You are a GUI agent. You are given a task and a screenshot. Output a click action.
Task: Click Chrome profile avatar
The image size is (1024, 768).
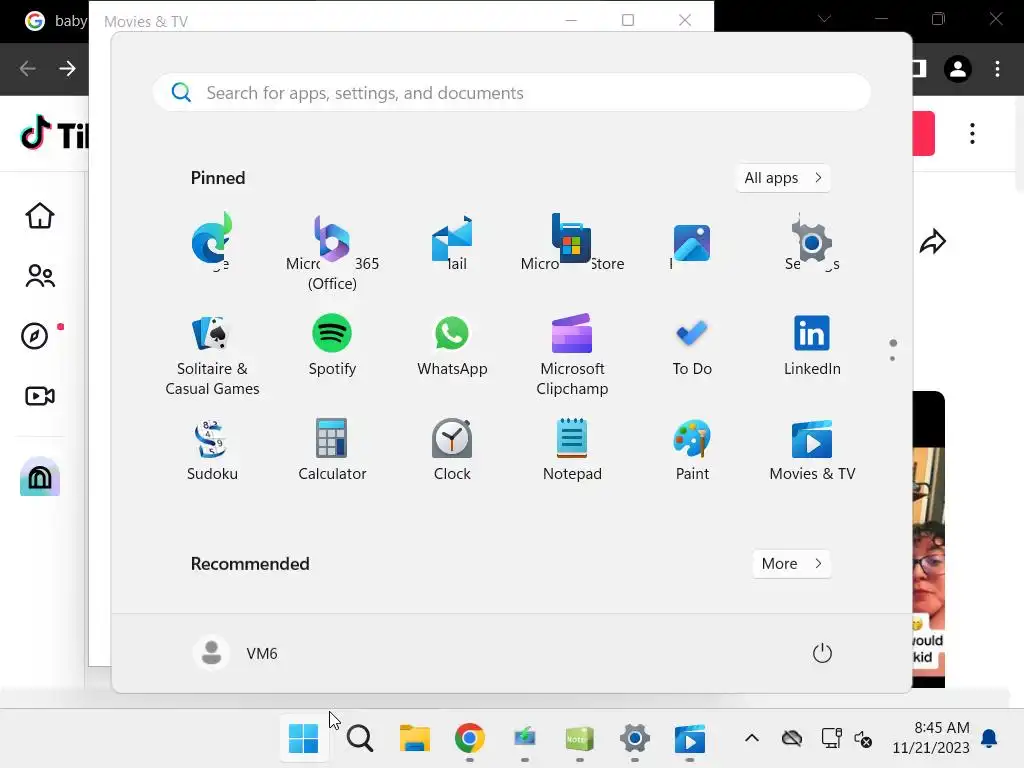coord(958,69)
